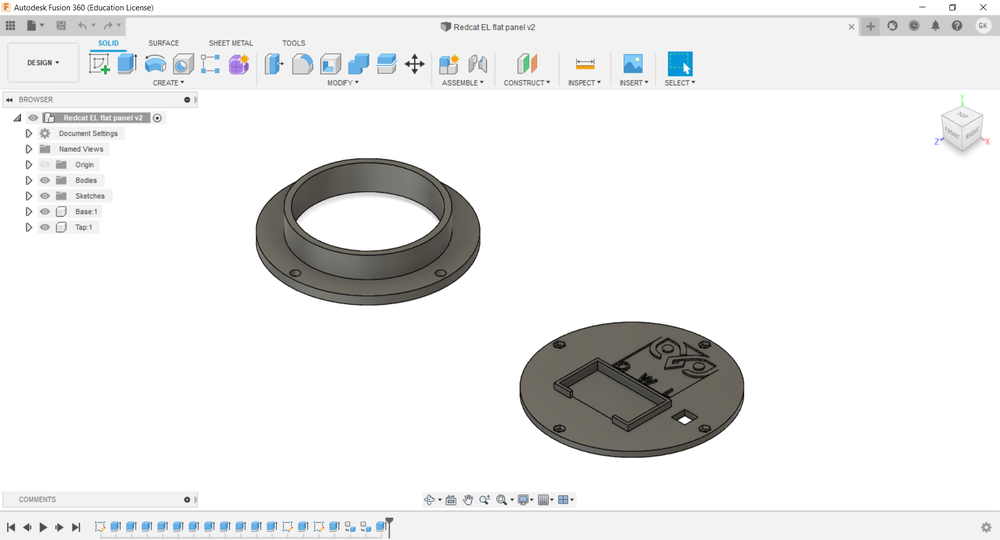Click the Move/Copy arrows icon
Viewport: 1000px width, 540px height.
414,64
